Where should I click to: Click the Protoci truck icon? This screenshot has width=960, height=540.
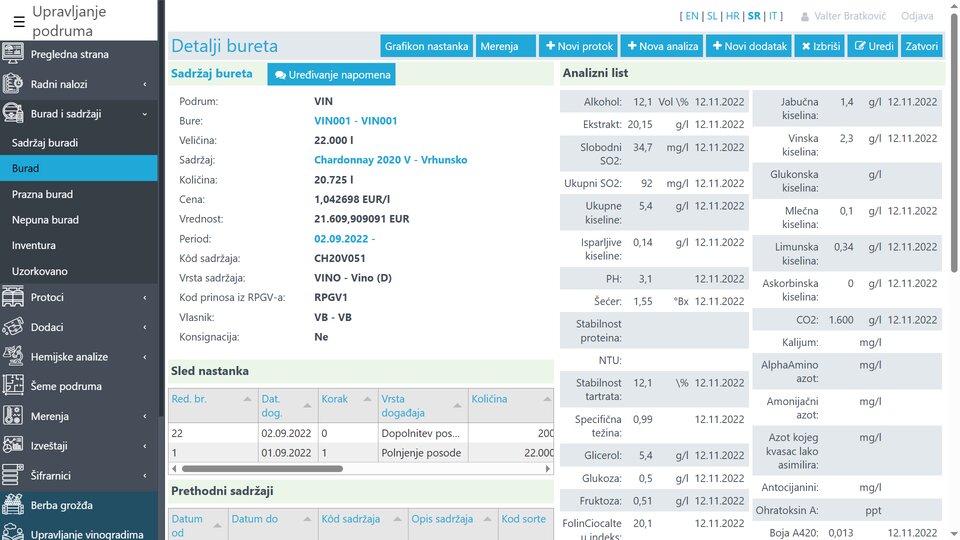click(x=14, y=297)
